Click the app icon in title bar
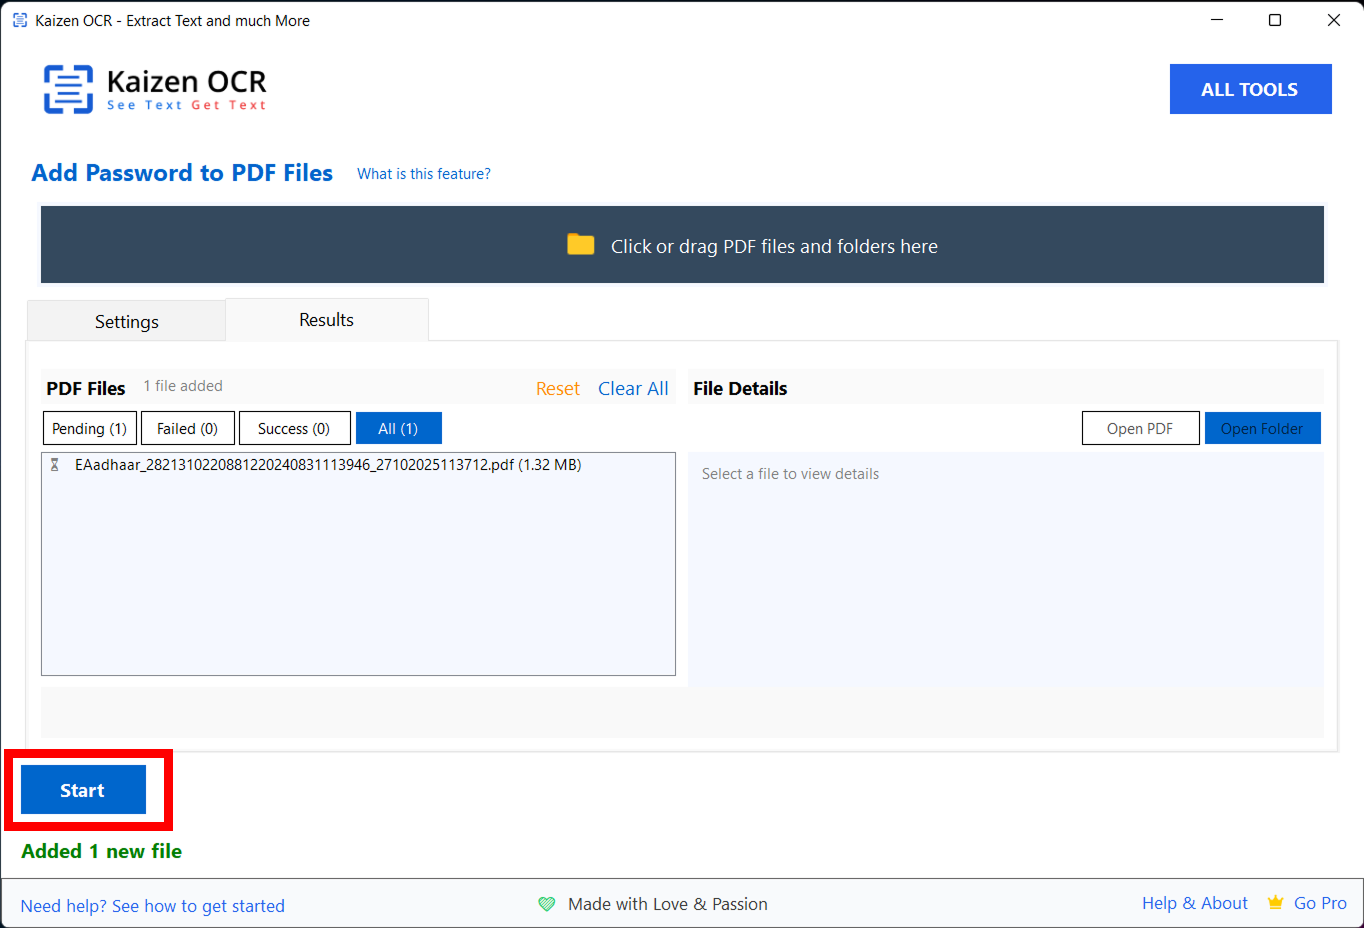Image resolution: width=1364 pixels, height=928 pixels. [x=19, y=20]
